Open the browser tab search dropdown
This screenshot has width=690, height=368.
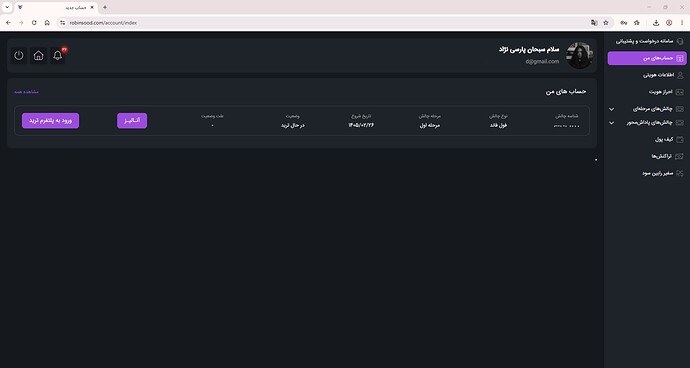(7, 7)
